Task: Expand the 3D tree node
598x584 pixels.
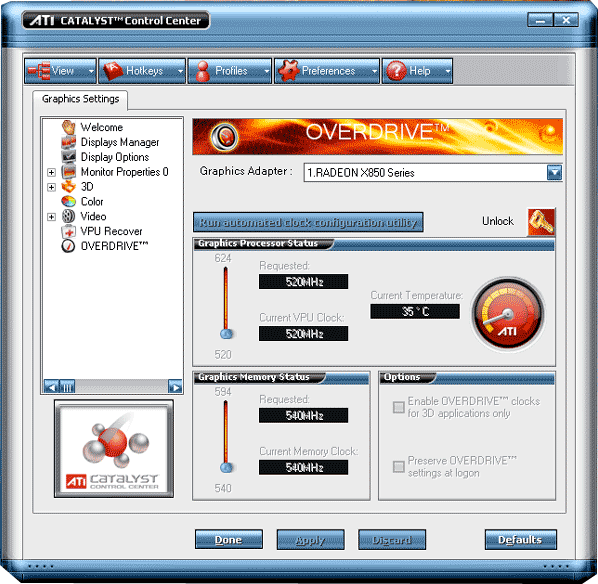Action: click(51, 187)
